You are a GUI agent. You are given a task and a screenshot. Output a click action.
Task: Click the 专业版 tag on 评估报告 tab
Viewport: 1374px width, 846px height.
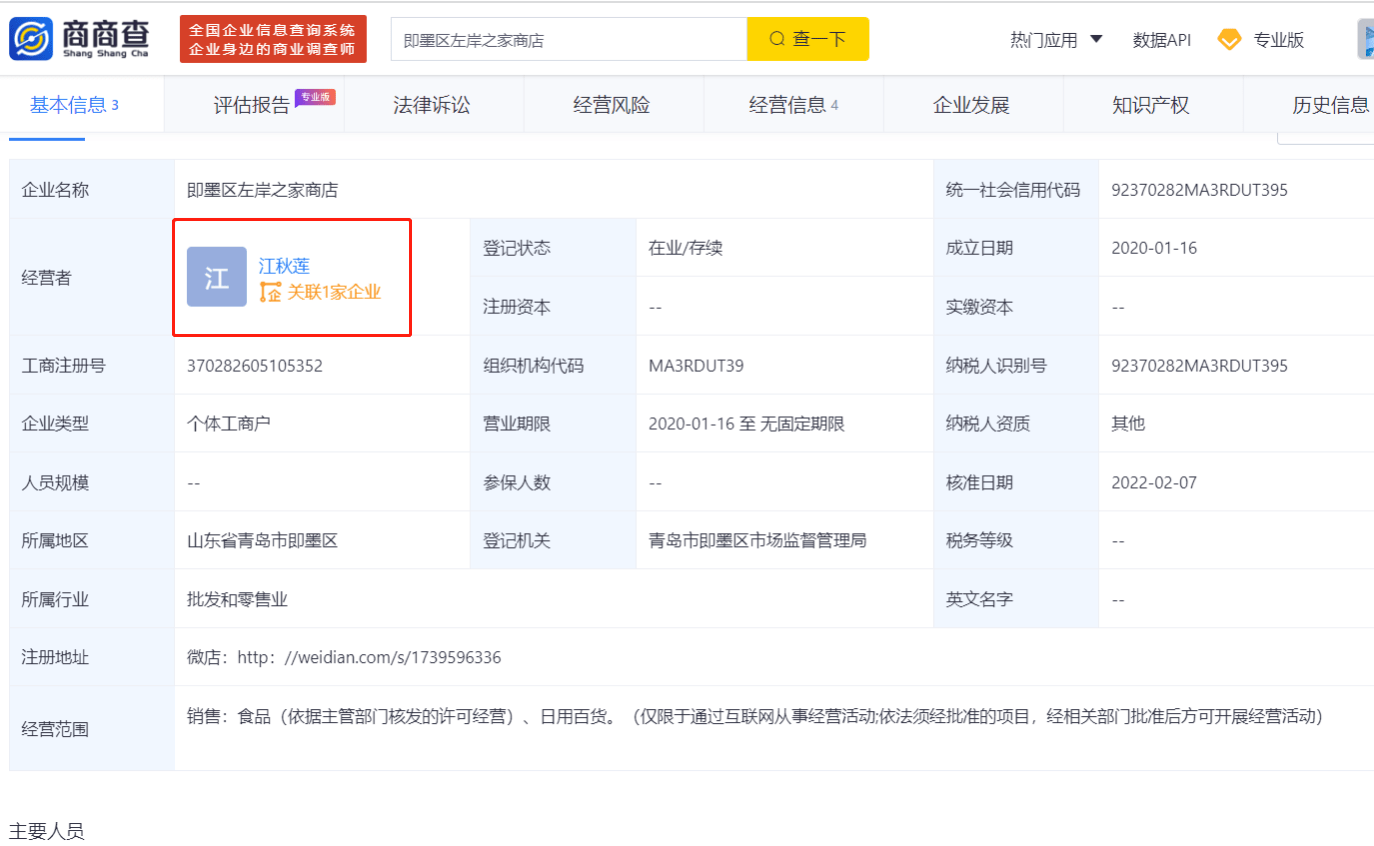click(x=315, y=97)
